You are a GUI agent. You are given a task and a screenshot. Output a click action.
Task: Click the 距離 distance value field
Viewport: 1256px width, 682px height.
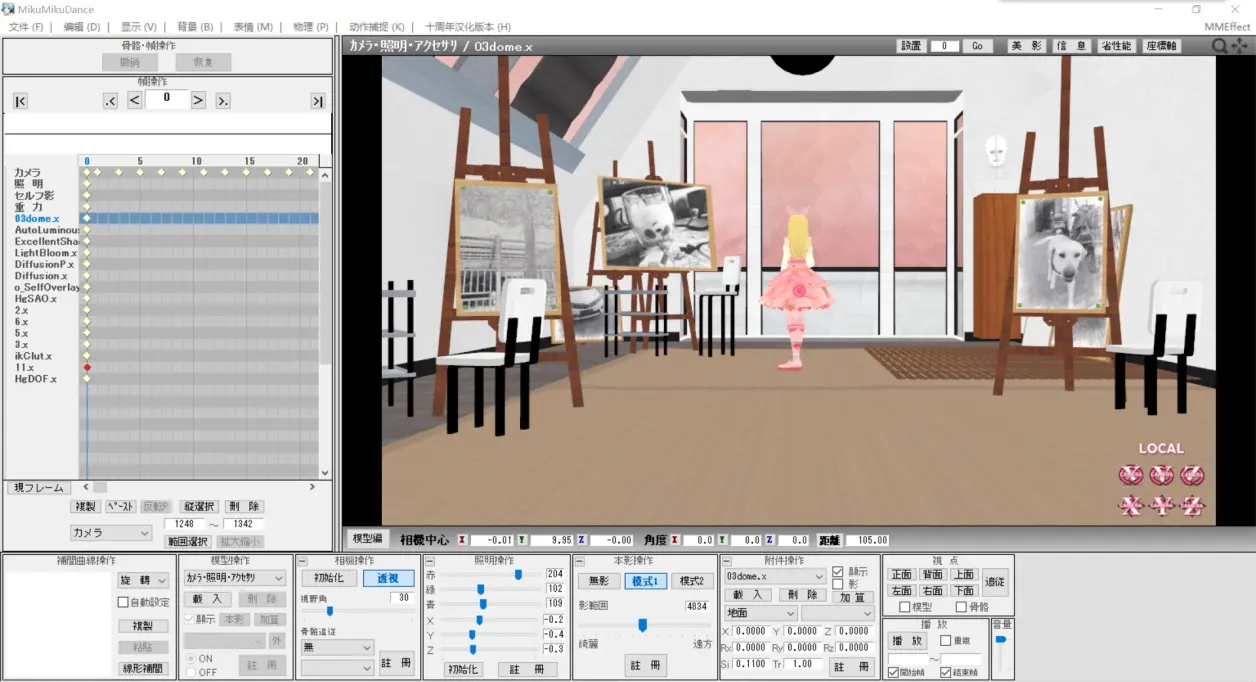click(x=866, y=540)
